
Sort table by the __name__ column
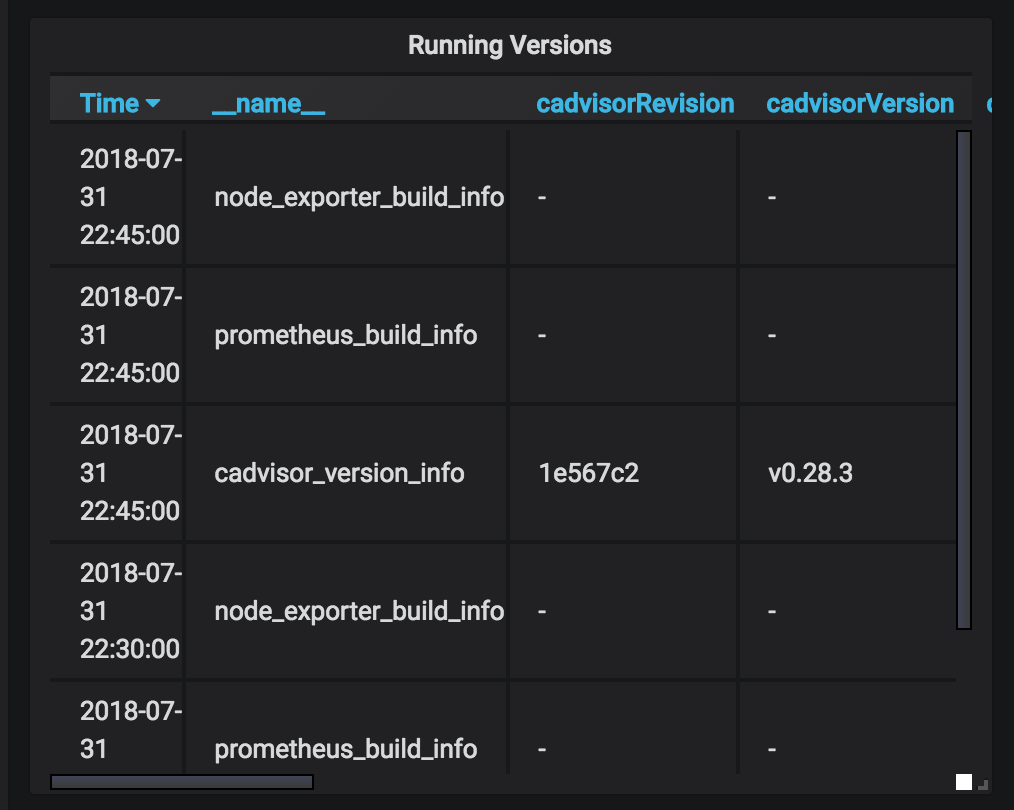(268, 104)
